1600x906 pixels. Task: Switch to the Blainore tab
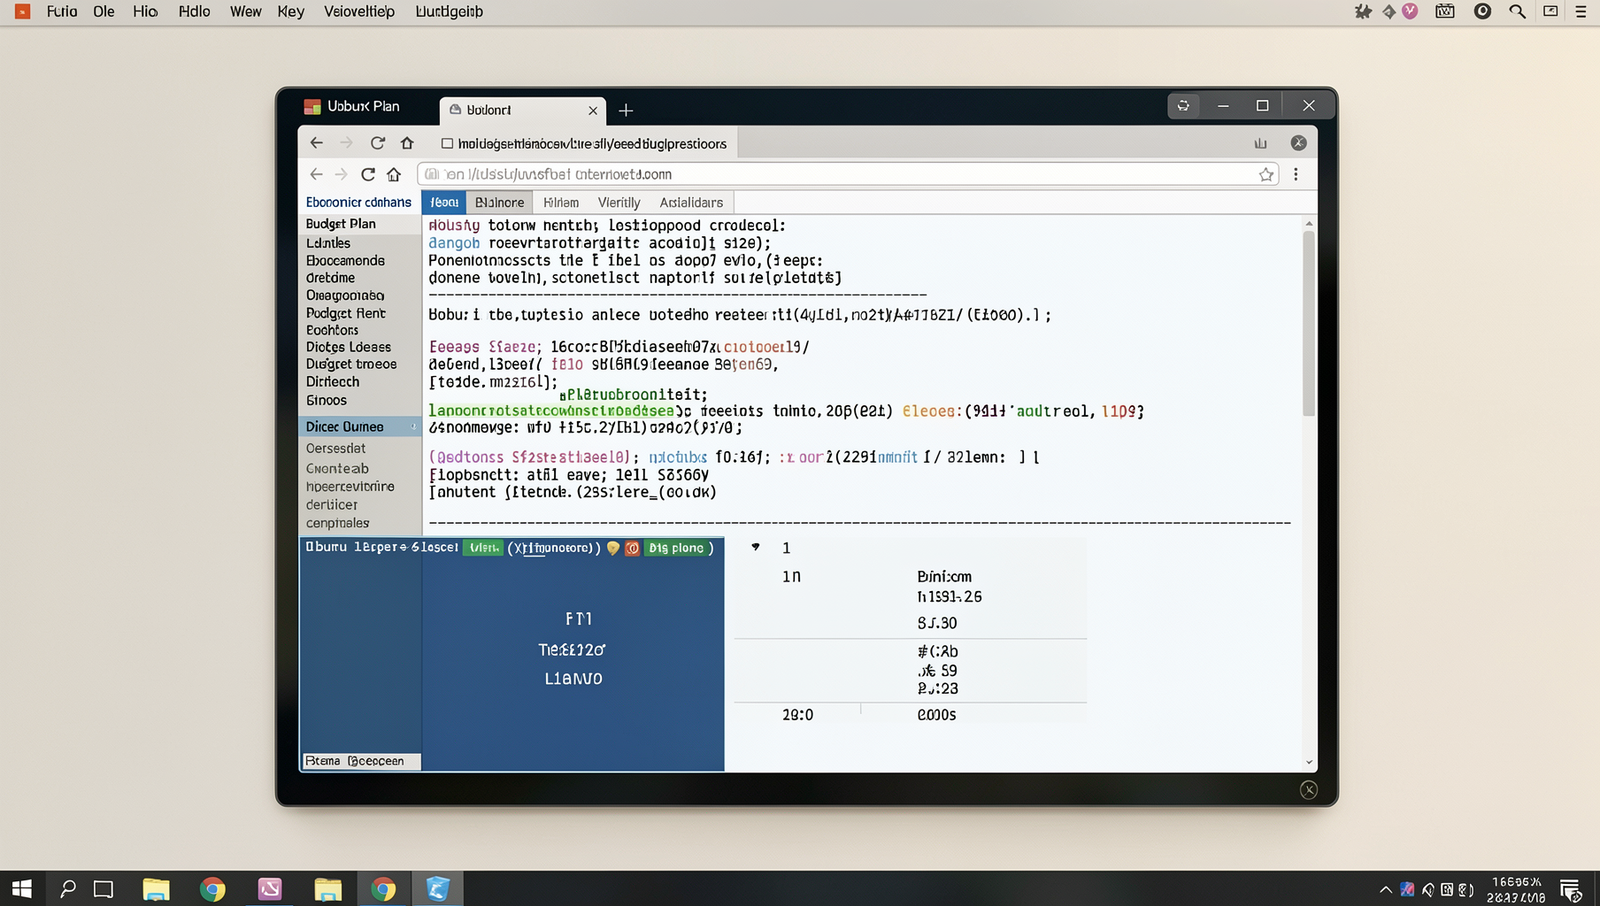(499, 202)
